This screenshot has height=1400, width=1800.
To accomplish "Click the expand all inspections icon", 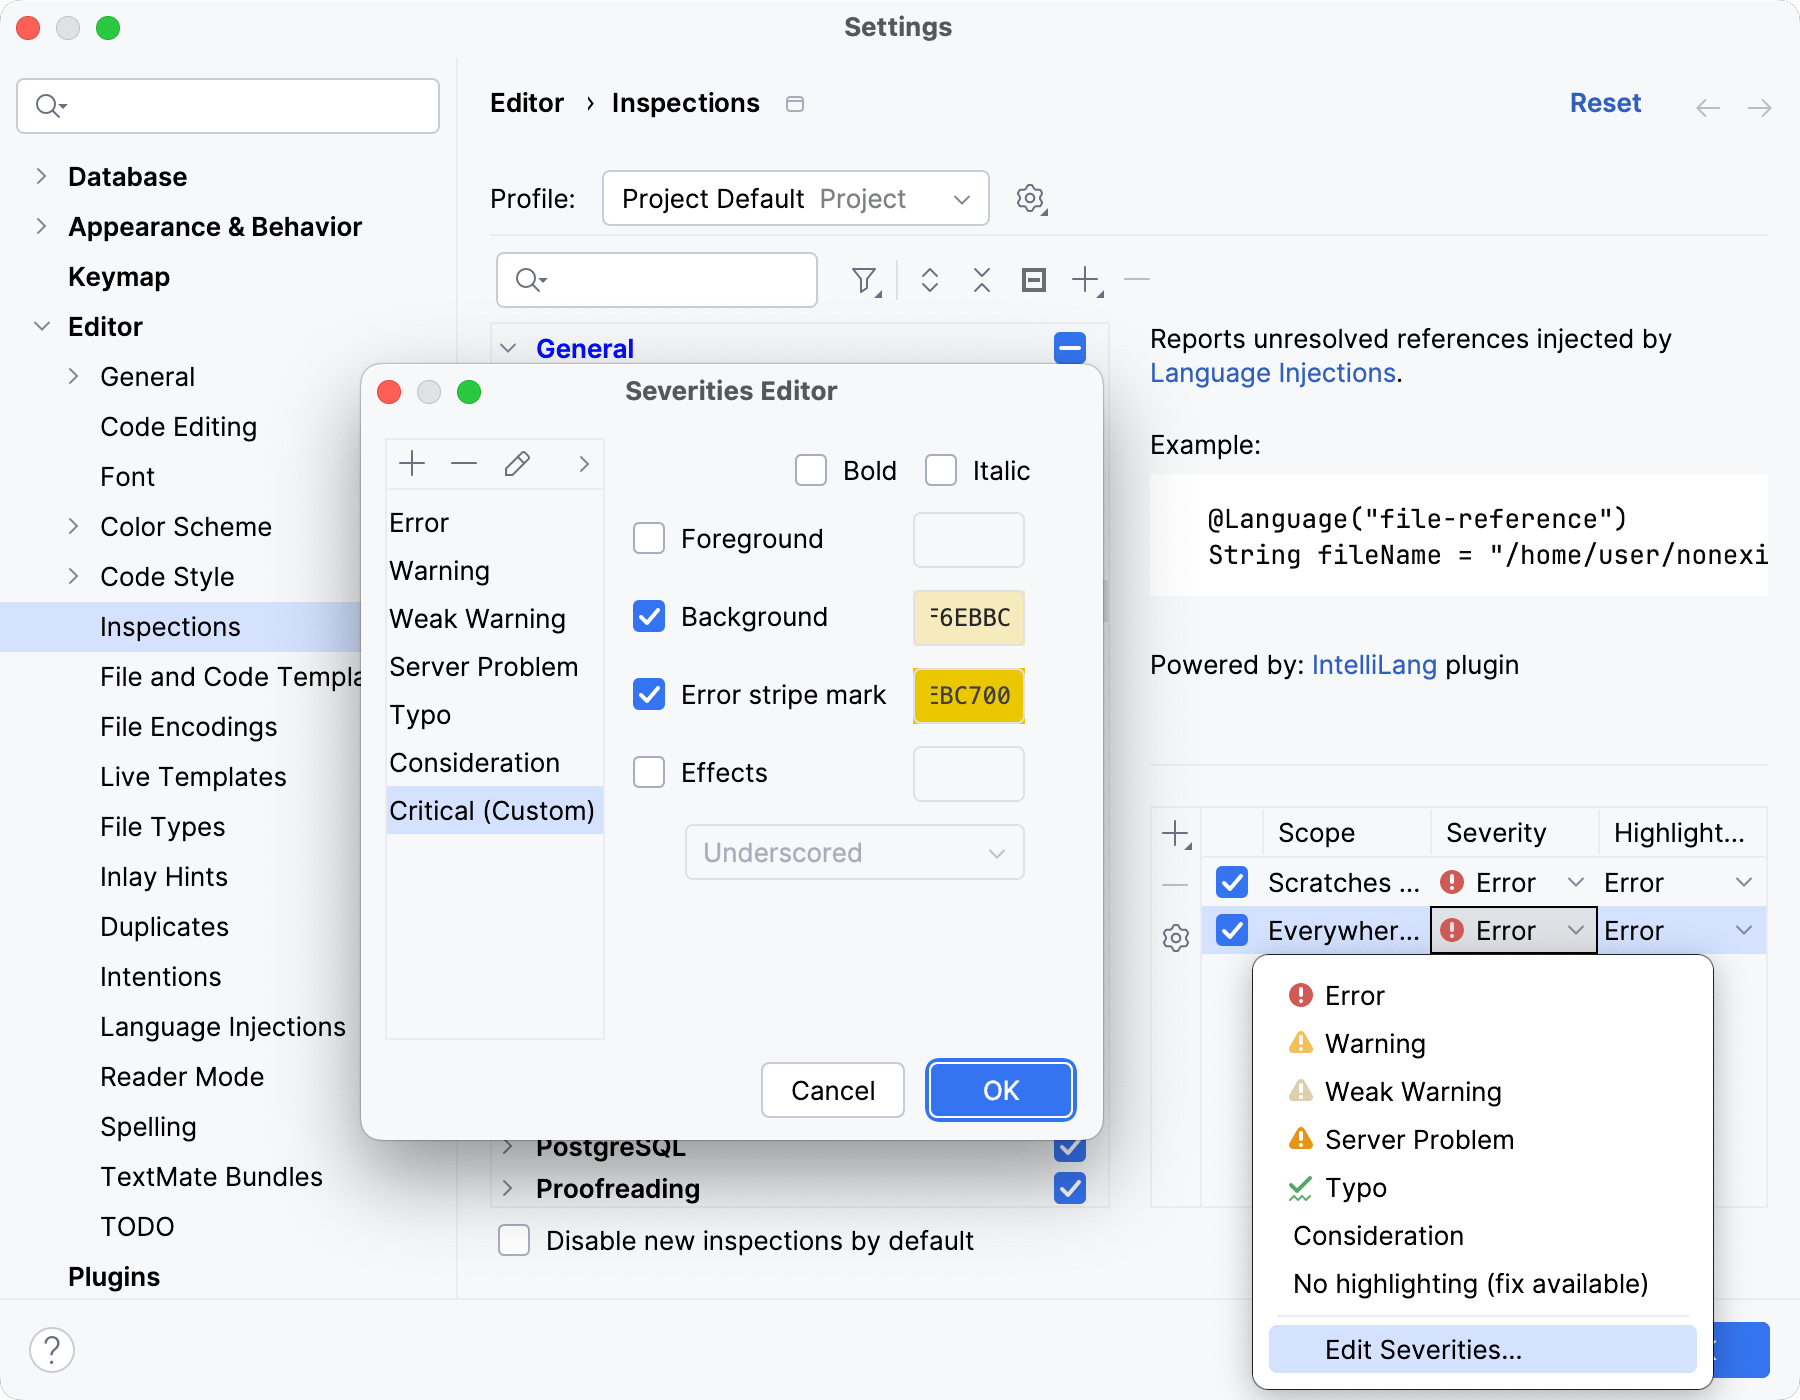I will pyautogui.click(x=929, y=280).
